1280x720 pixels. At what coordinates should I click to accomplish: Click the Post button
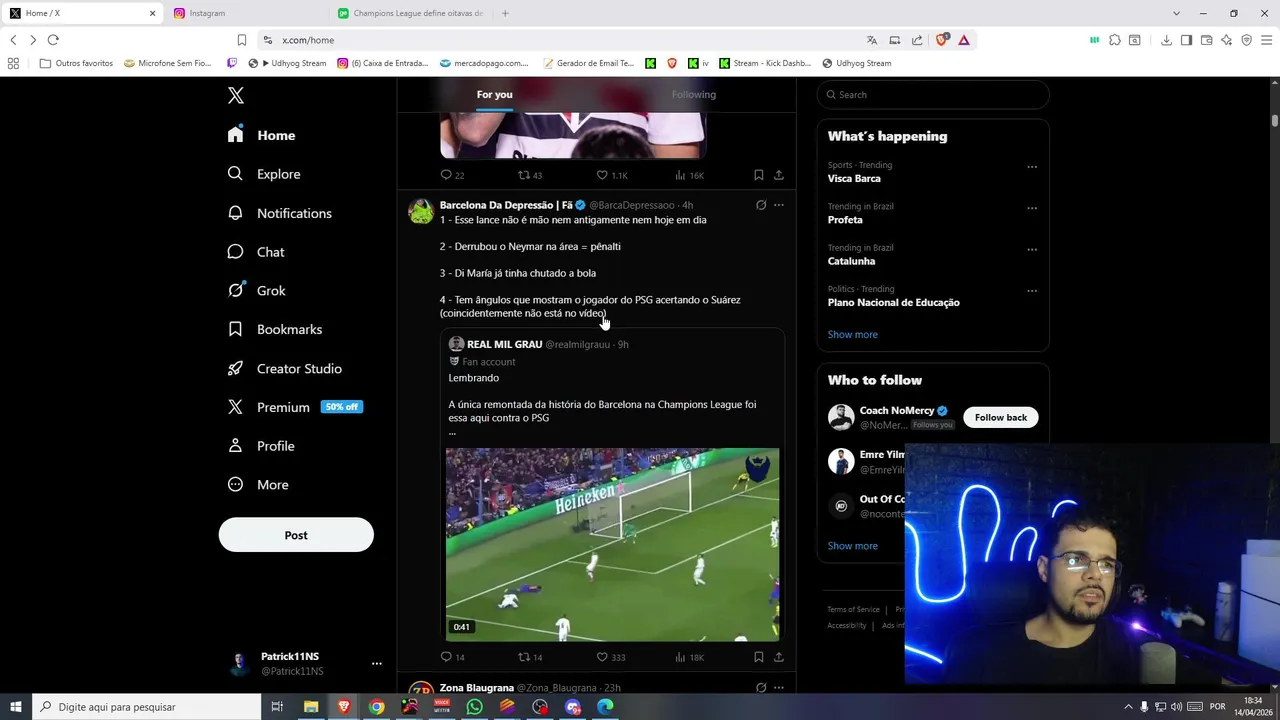[296, 535]
